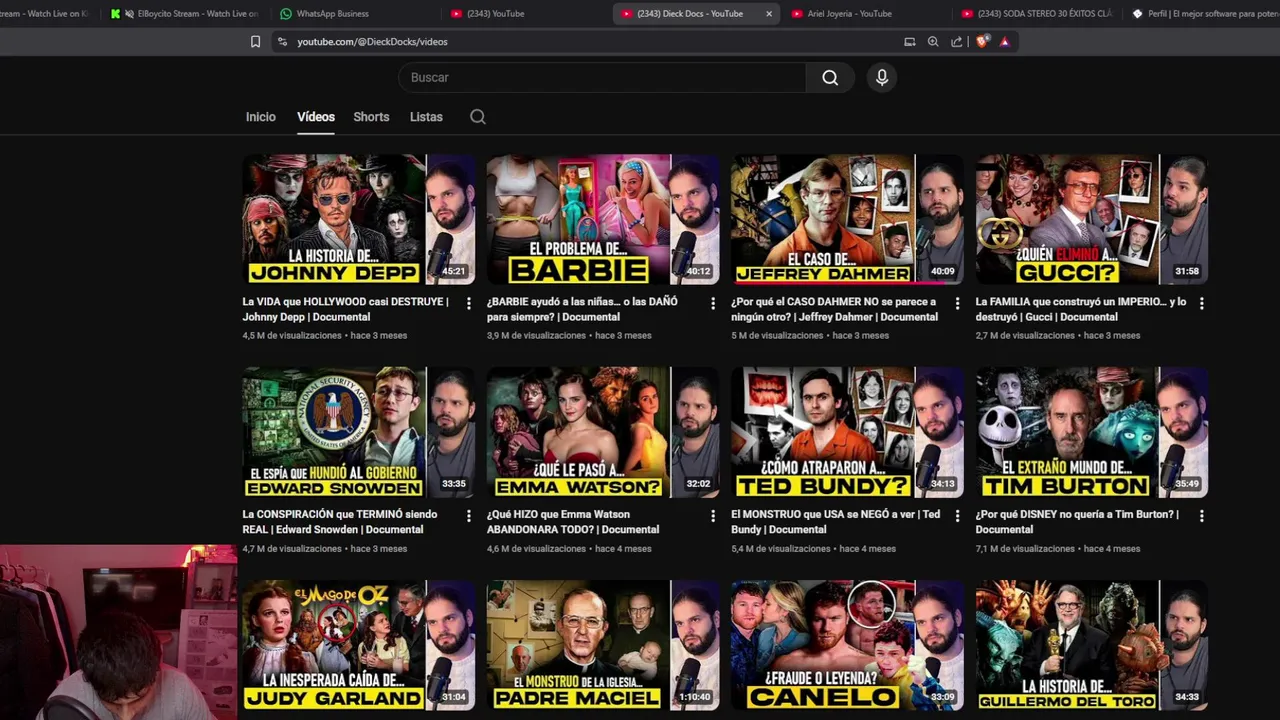Click '5,4 M de visualizaciones' under Ted Bundy
The height and width of the screenshot is (720, 1280).
781,549
